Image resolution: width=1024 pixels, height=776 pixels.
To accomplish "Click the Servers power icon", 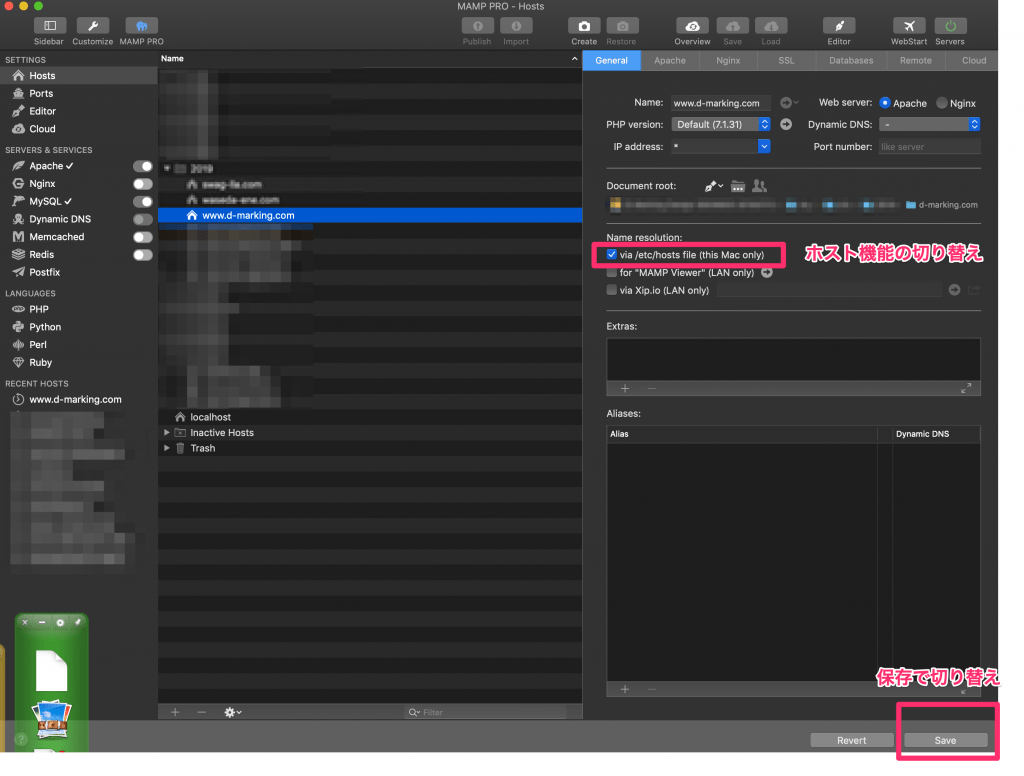I will (950, 26).
